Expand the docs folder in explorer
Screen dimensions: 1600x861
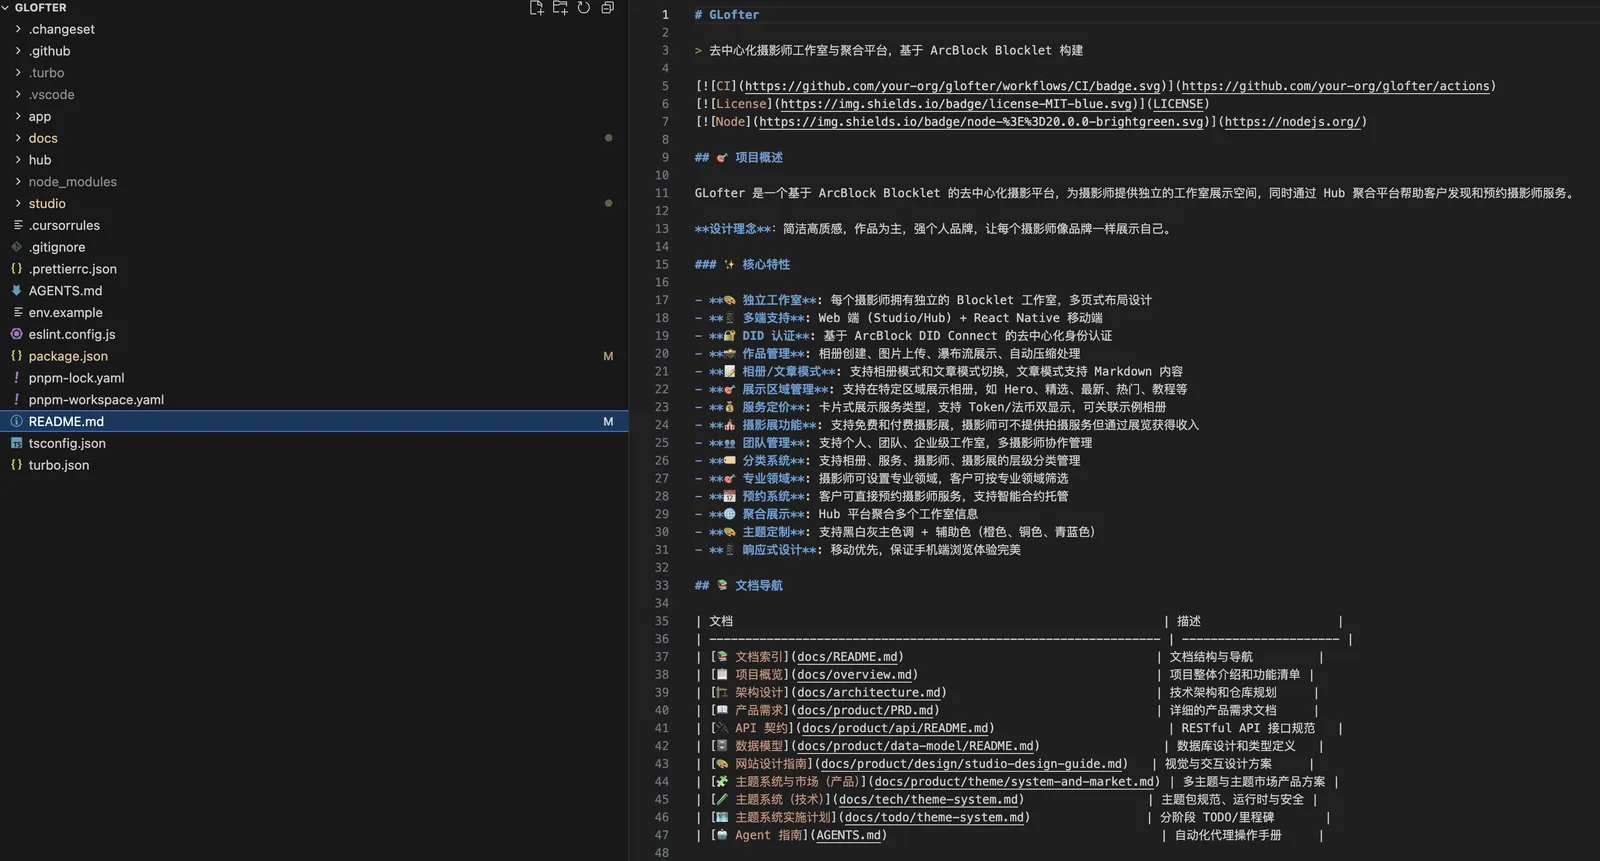point(18,138)
